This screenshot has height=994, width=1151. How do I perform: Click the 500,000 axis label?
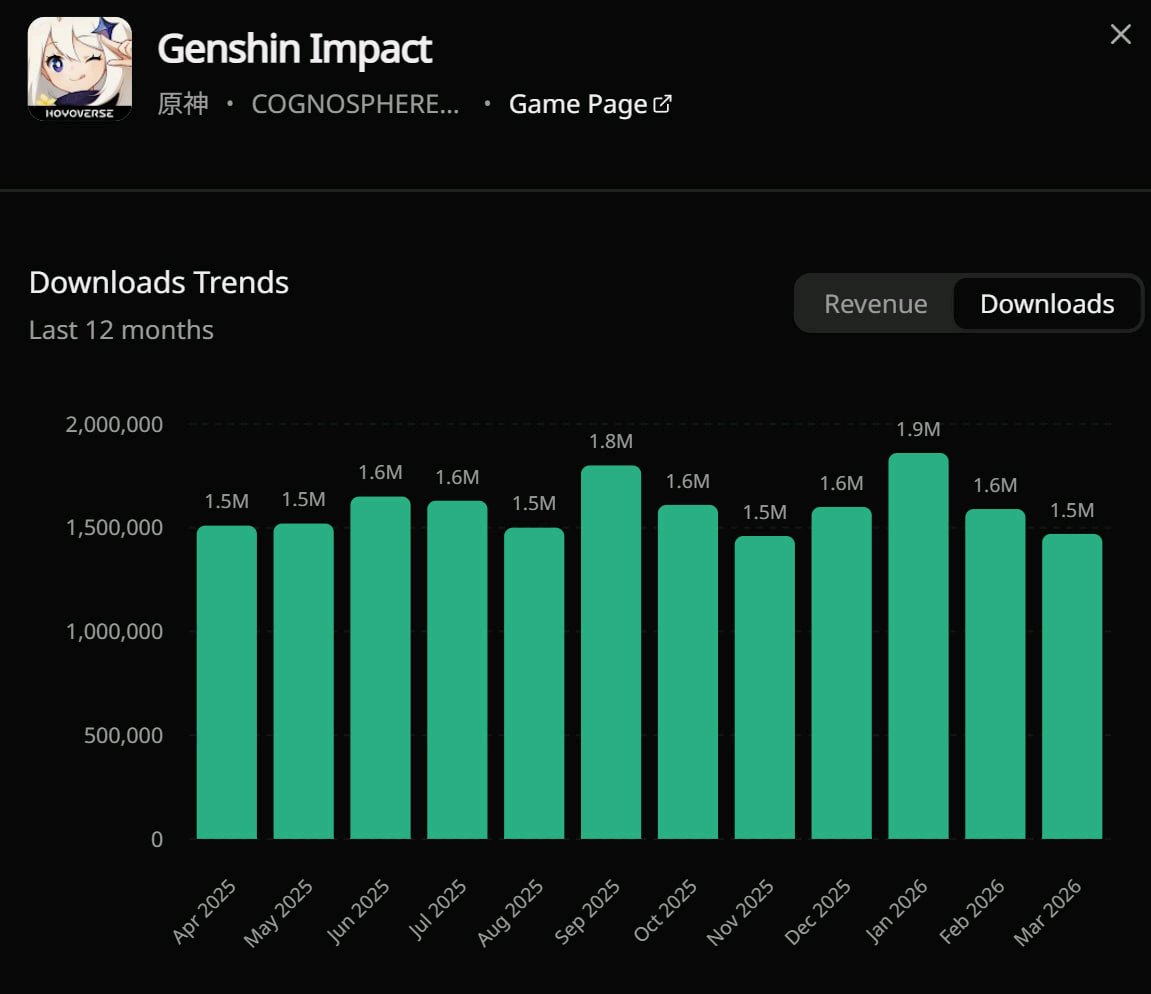click(x=123, y=735)
